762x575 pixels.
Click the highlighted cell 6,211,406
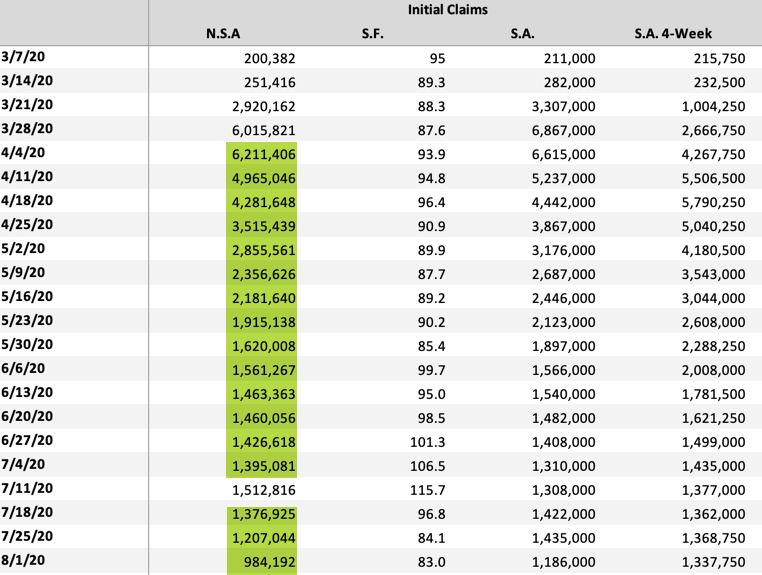pos(262,155)
